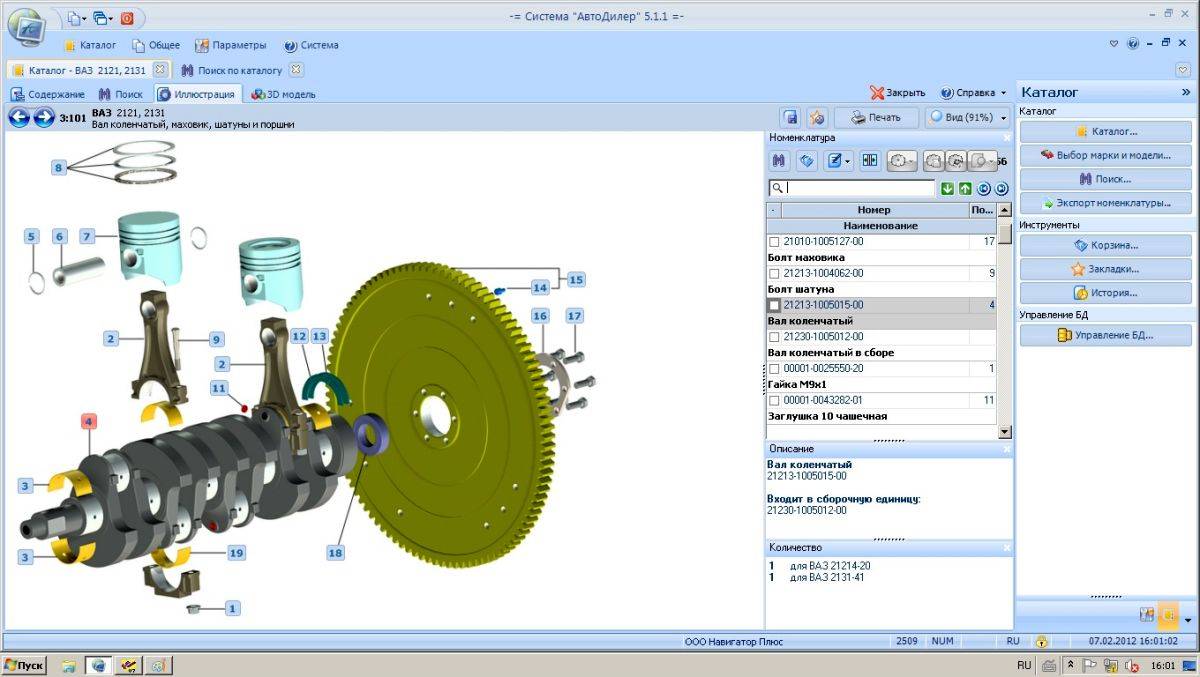Go to the next illustration with forward arrow
Viewport: 1200px width, 677px height.
(x=43, y=117)
